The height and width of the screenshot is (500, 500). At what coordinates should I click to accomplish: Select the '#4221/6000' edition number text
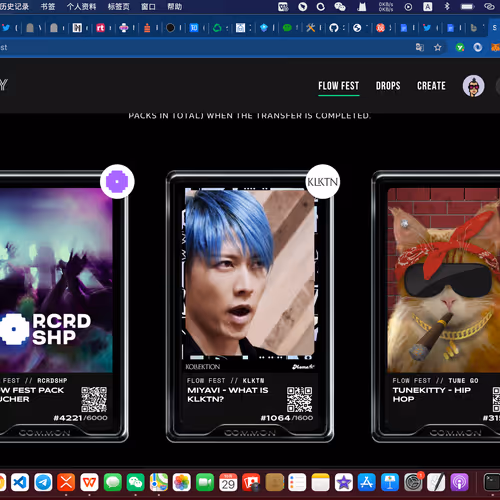tap(80, 418)
